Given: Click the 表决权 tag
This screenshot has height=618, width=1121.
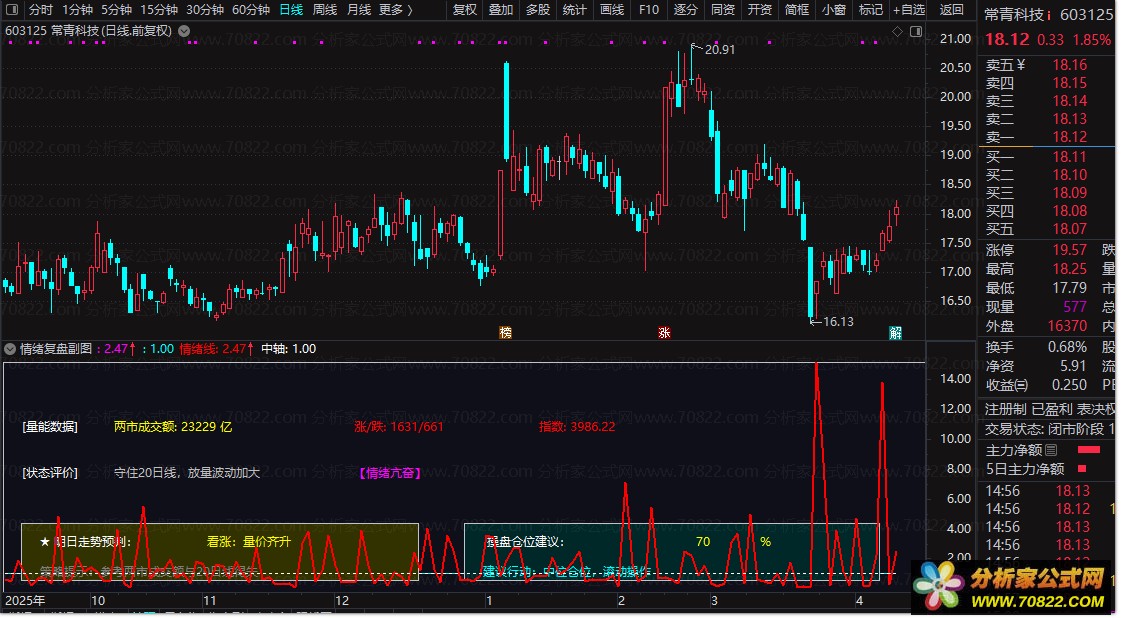Looking at the screenshot, I should click(1096, 409).
